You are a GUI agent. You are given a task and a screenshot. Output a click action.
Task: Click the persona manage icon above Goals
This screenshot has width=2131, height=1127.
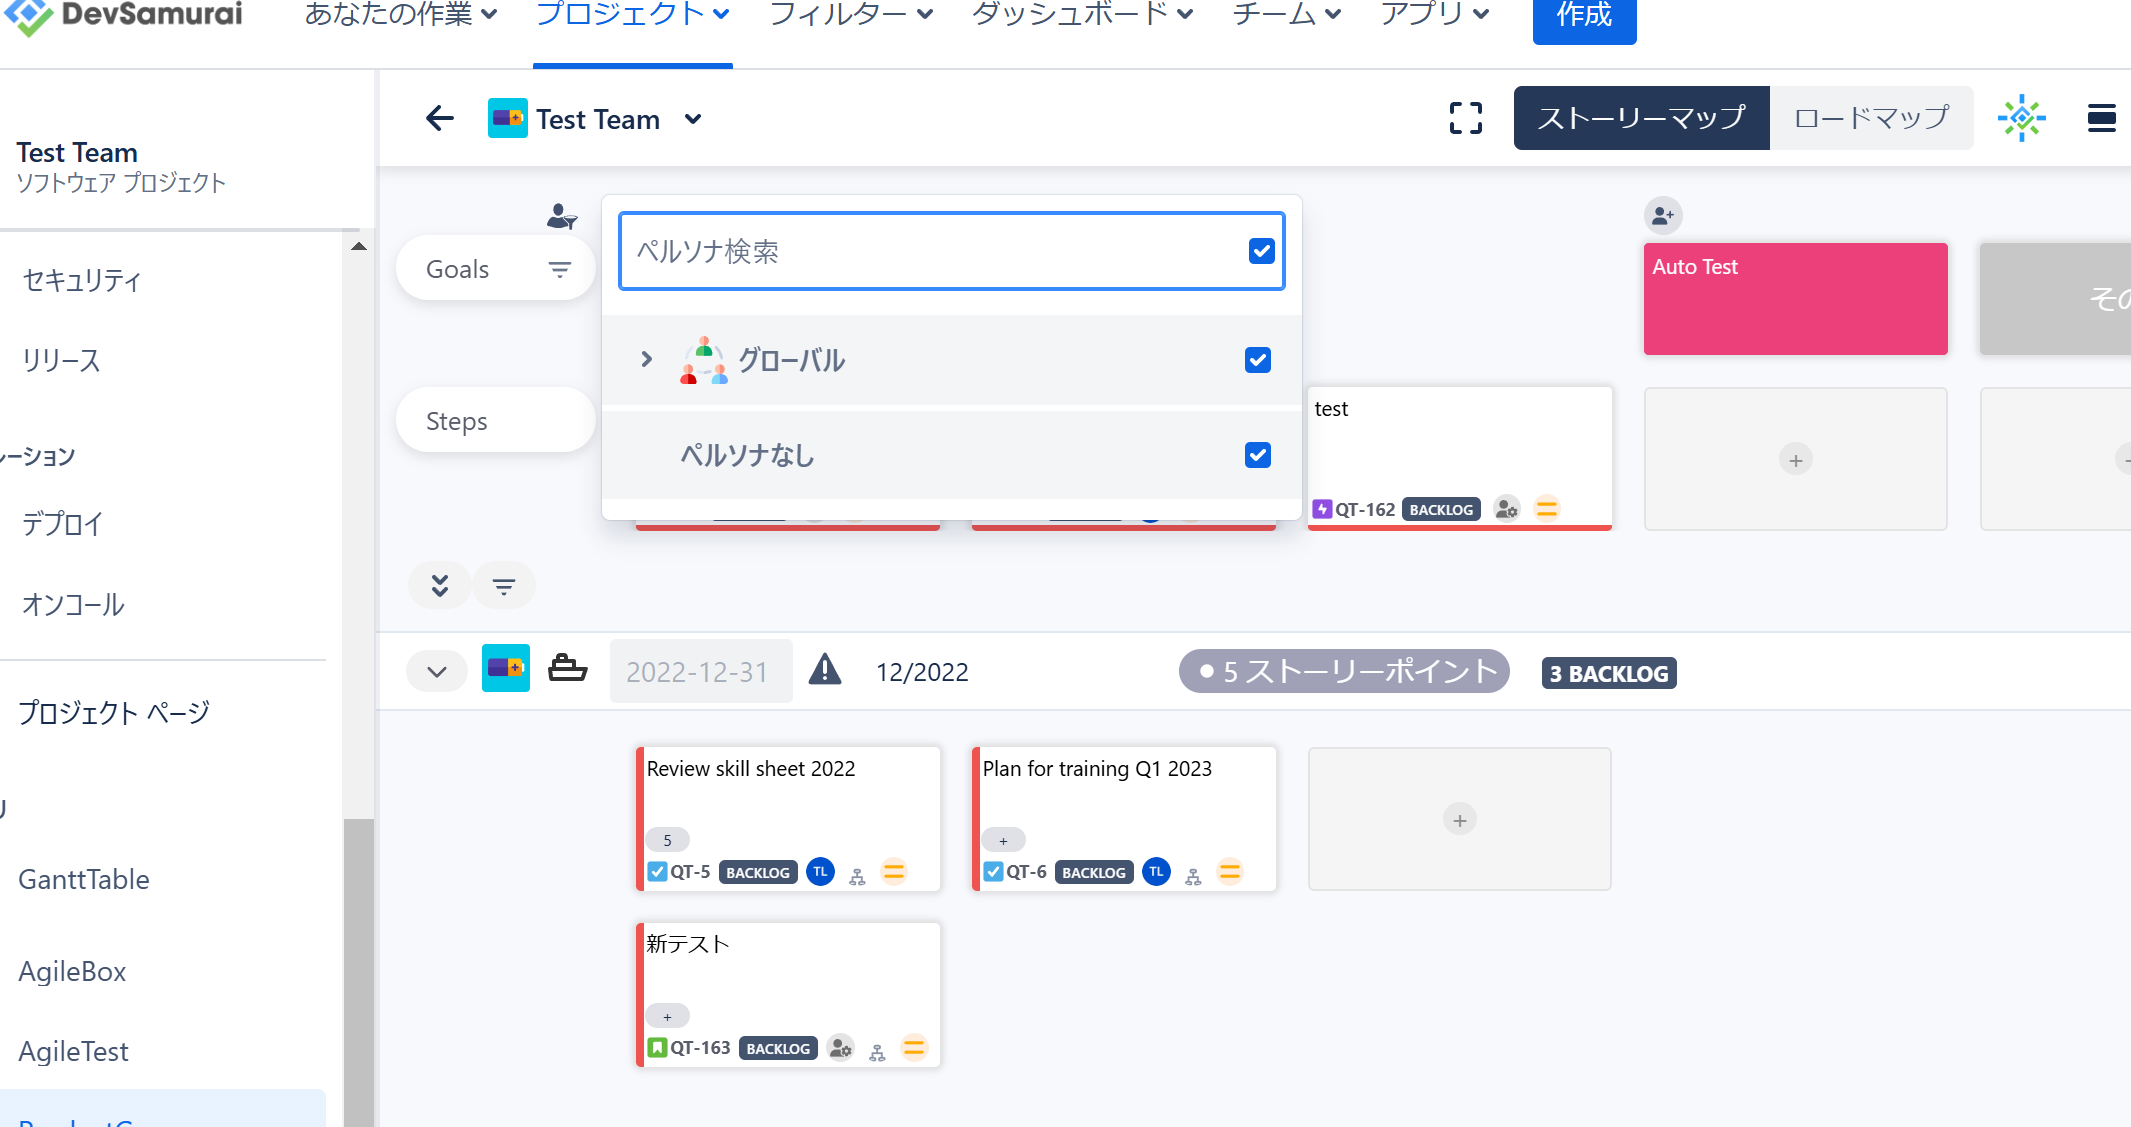561,216
